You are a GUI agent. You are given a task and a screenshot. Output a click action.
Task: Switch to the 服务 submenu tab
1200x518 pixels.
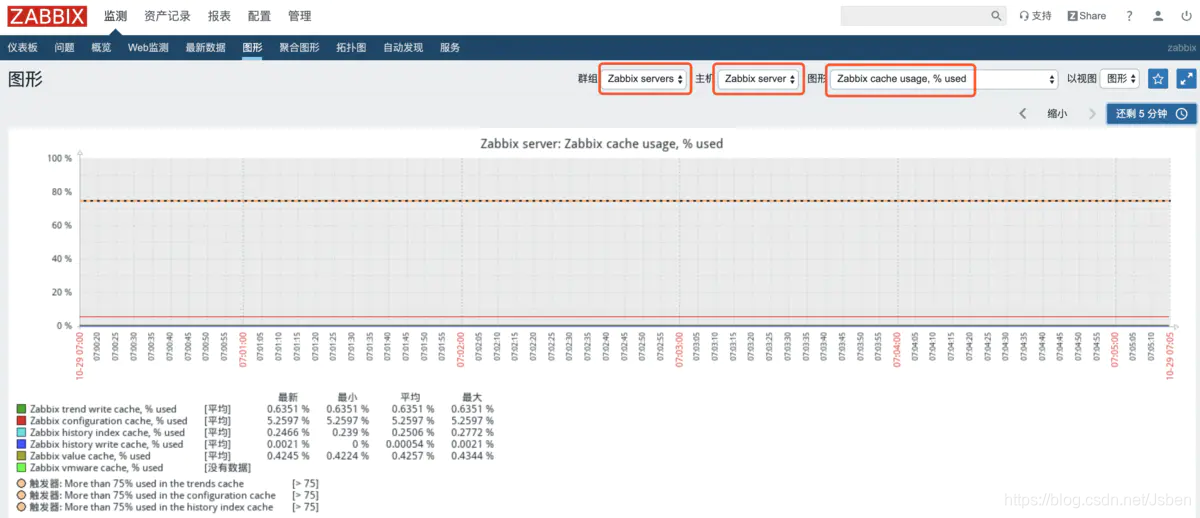pos(450,48)
